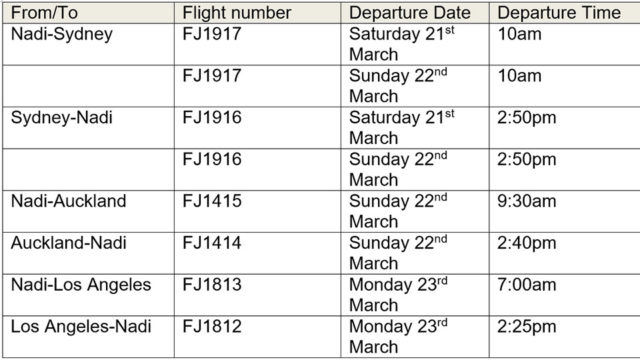Click the Nadi-Sydney route cell

click(x=89, y=44)
